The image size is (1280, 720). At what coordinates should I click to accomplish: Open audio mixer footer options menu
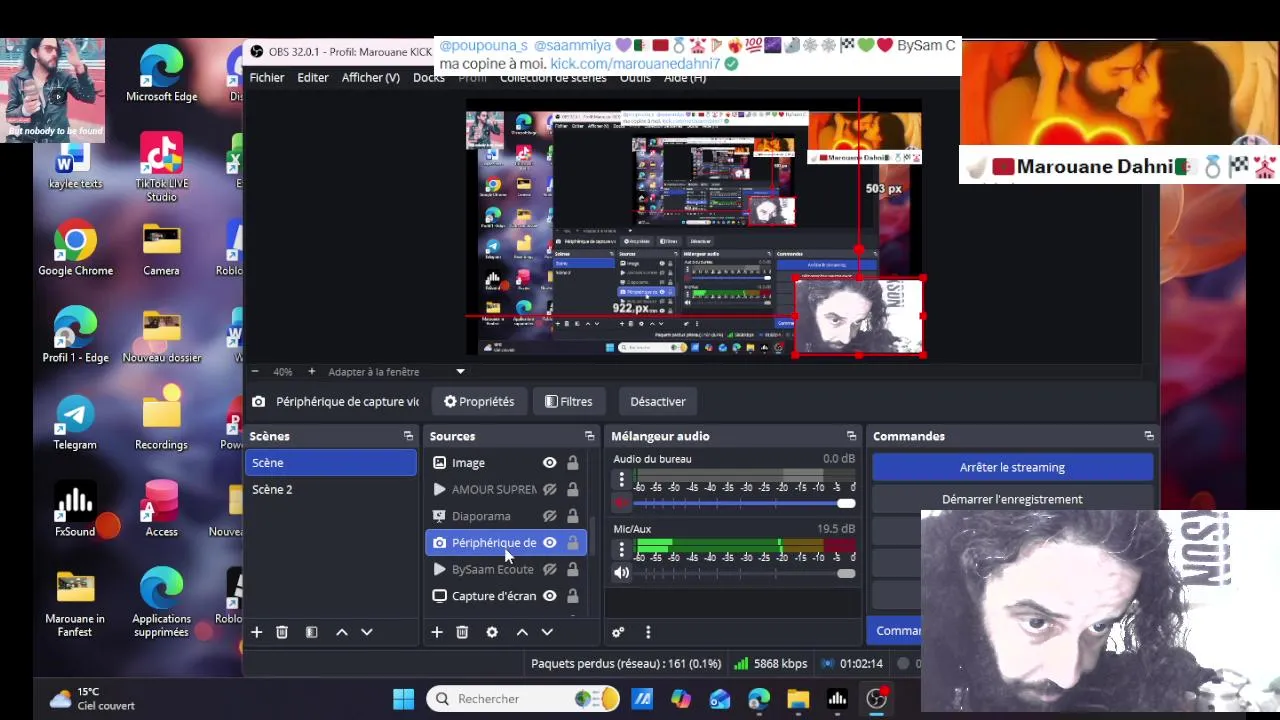(x=648, y=632)
